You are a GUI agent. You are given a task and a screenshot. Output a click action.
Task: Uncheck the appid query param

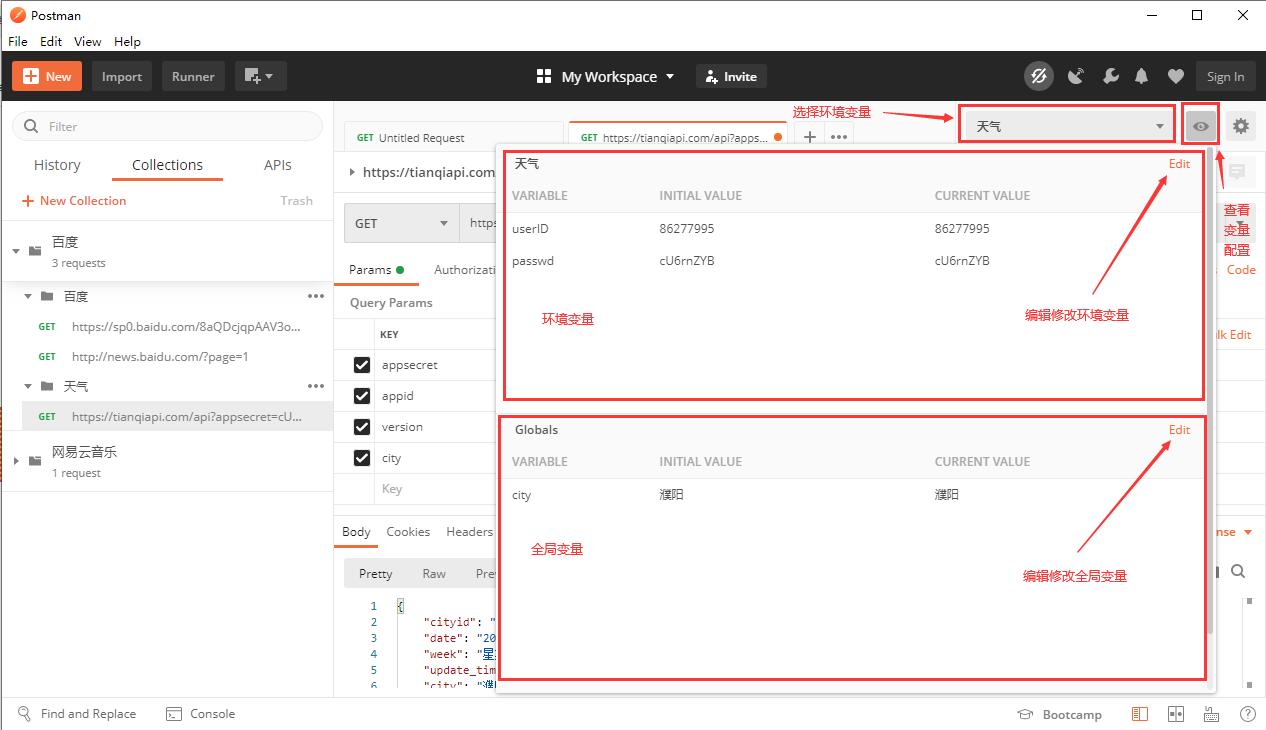362,396
